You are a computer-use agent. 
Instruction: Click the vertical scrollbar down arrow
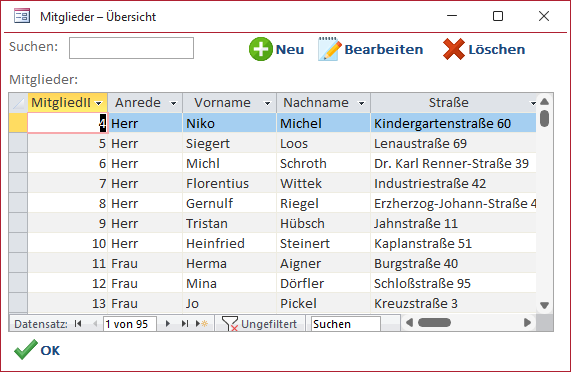coord(544,305)
